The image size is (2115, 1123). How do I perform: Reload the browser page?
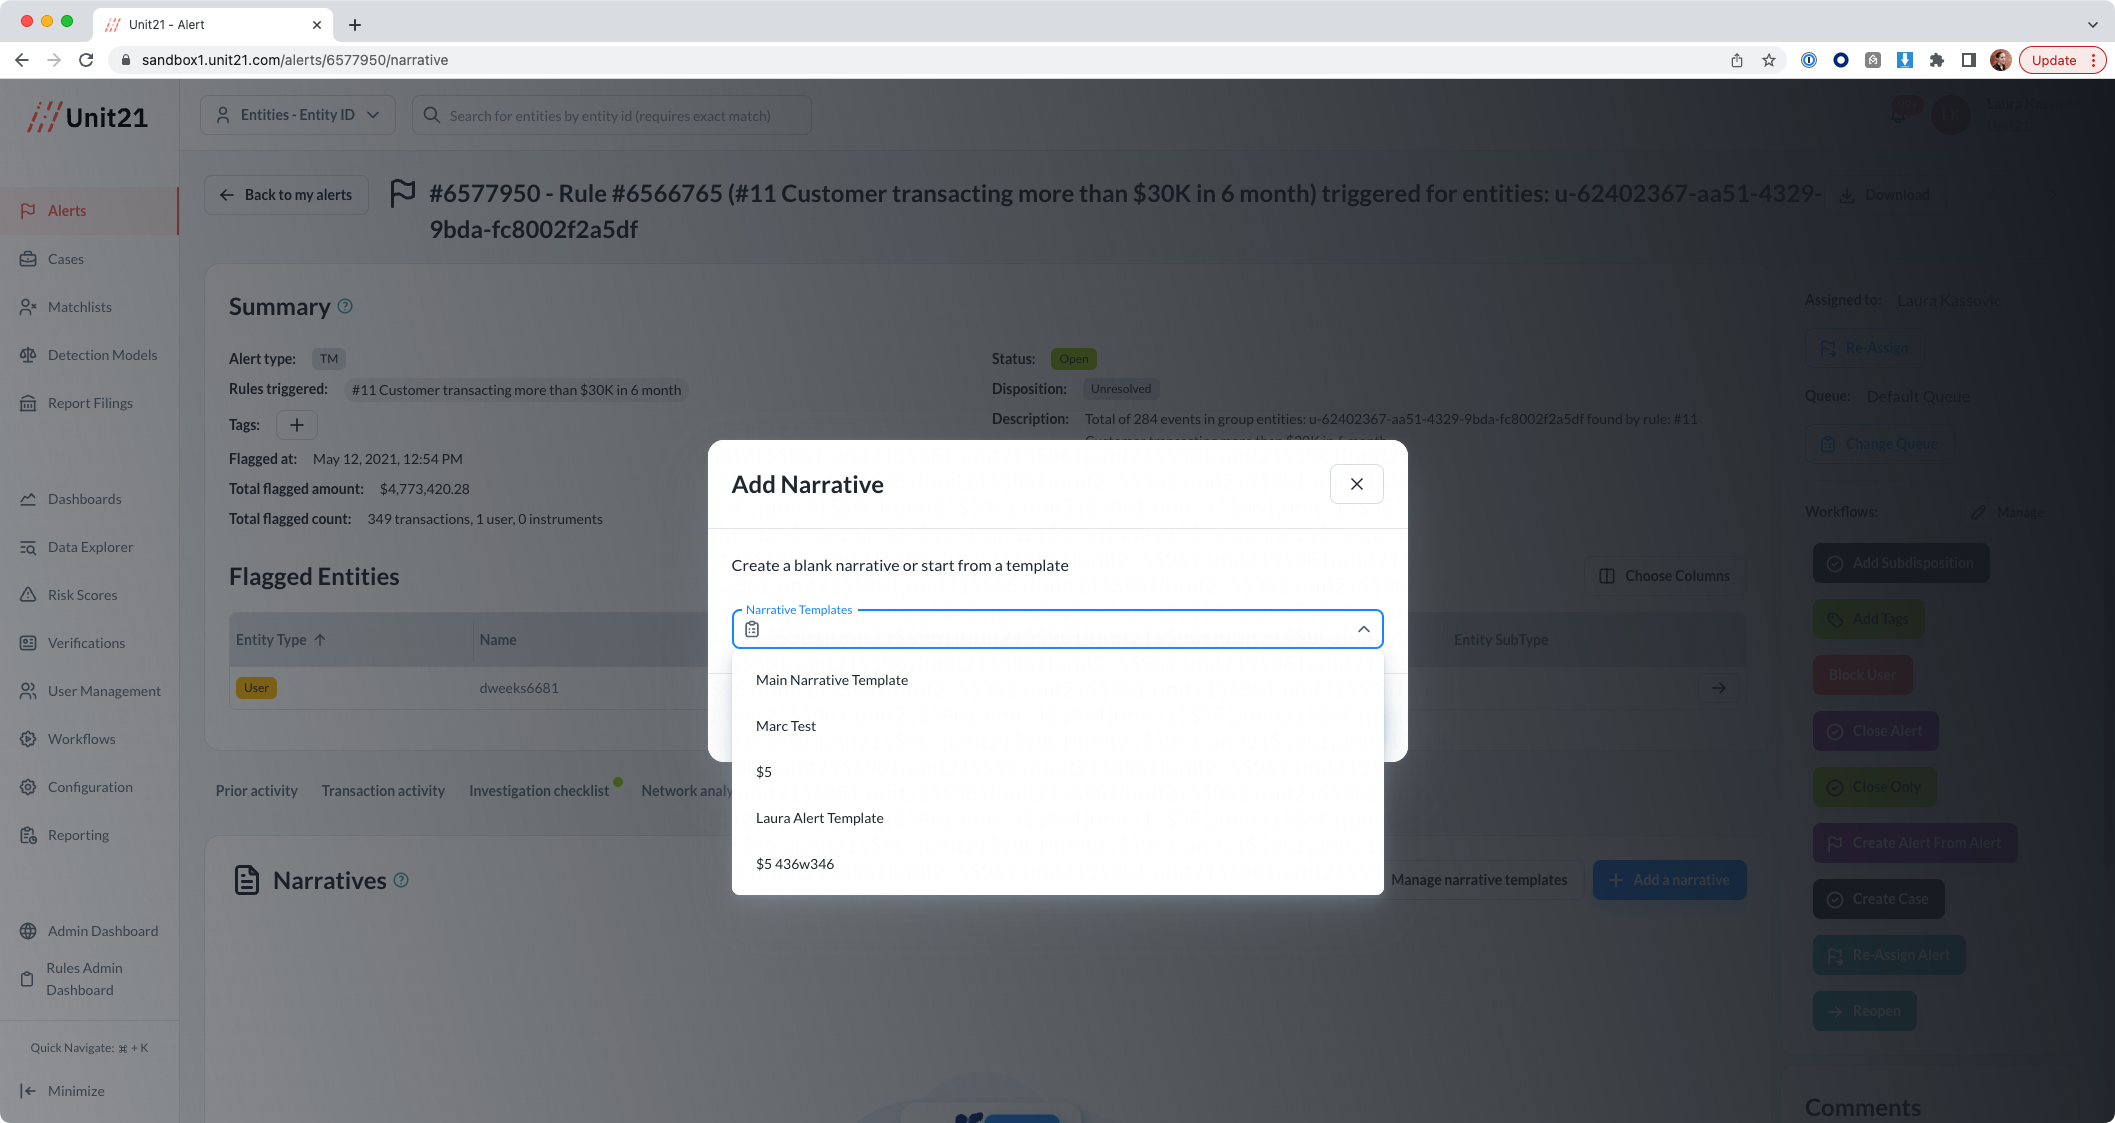click(86, 60)
